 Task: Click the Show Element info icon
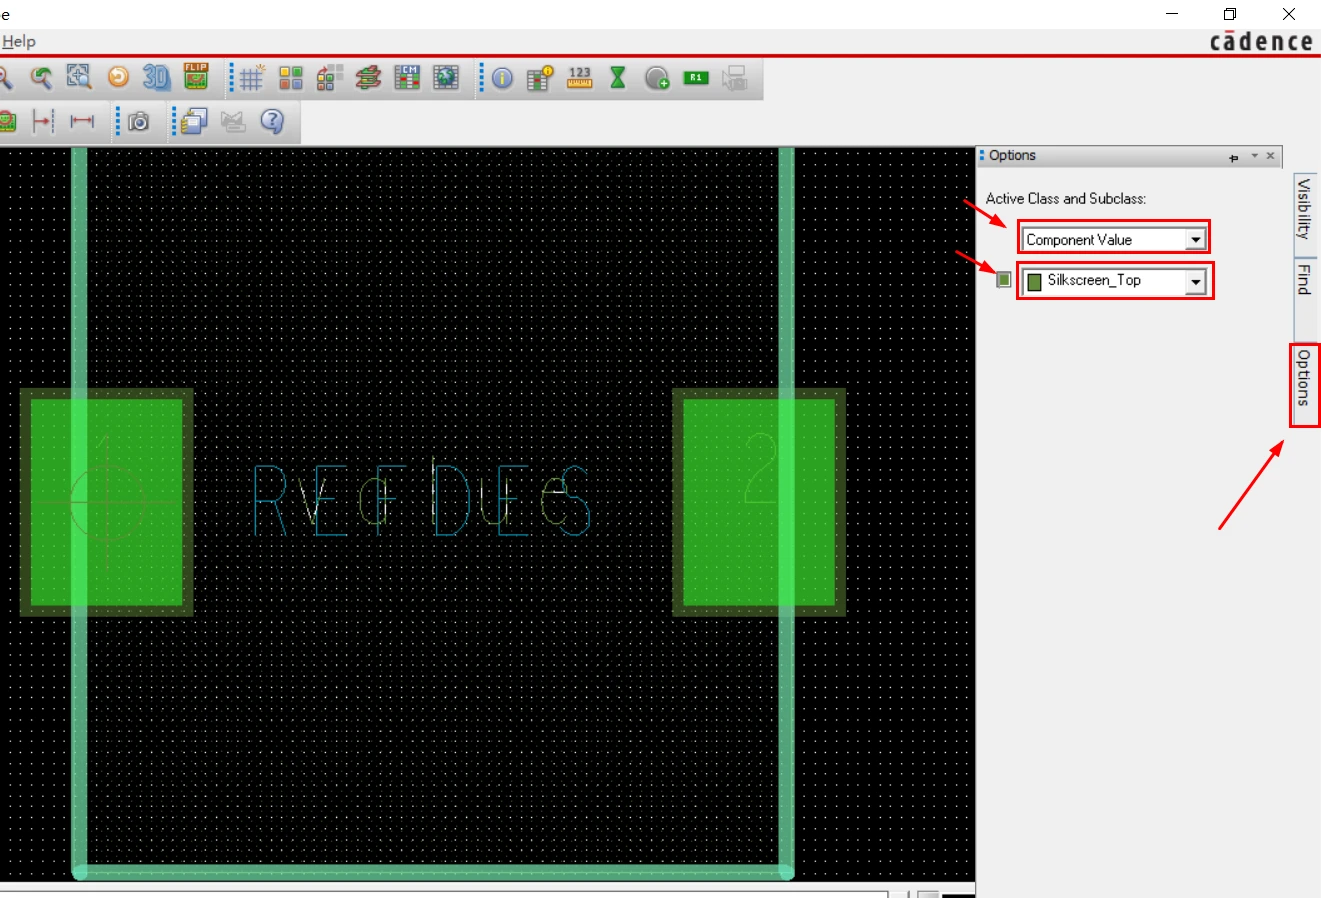[x=502, y=78]
